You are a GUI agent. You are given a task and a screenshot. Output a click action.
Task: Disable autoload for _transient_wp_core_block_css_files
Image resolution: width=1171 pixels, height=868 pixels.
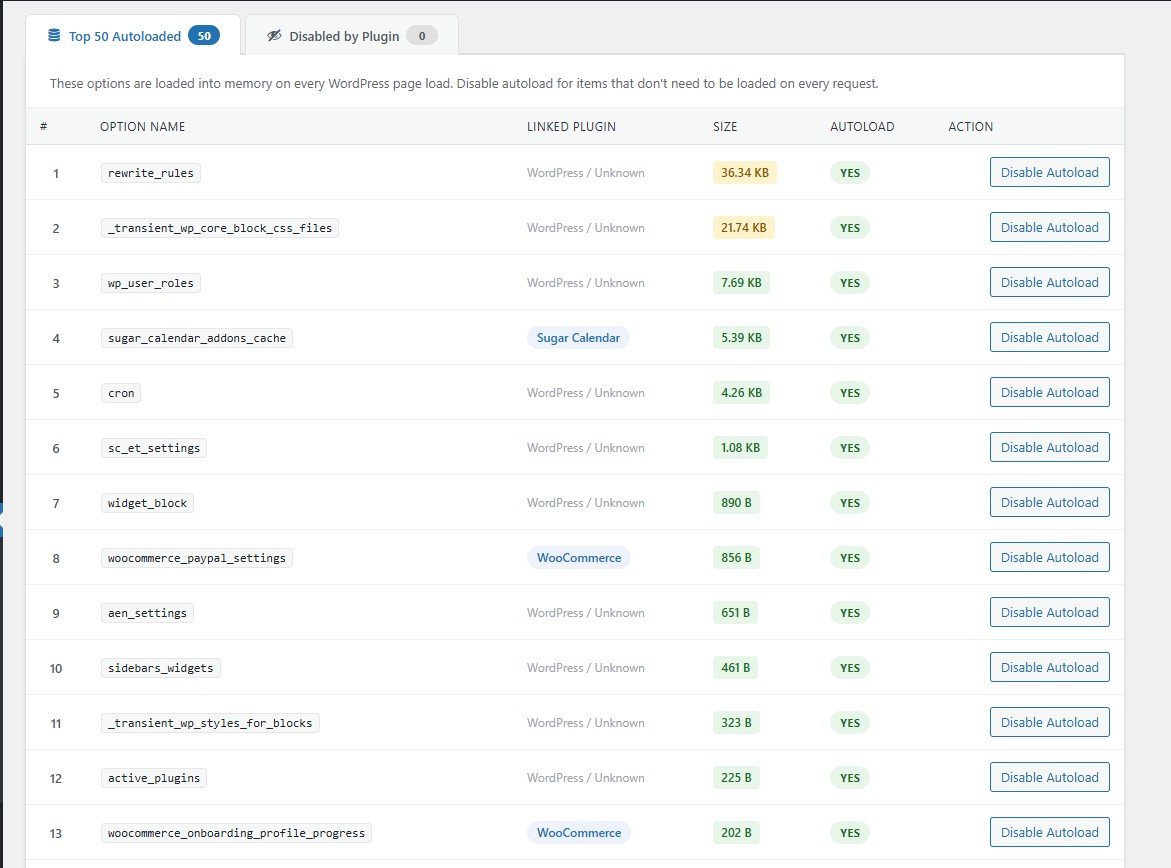1049,227
